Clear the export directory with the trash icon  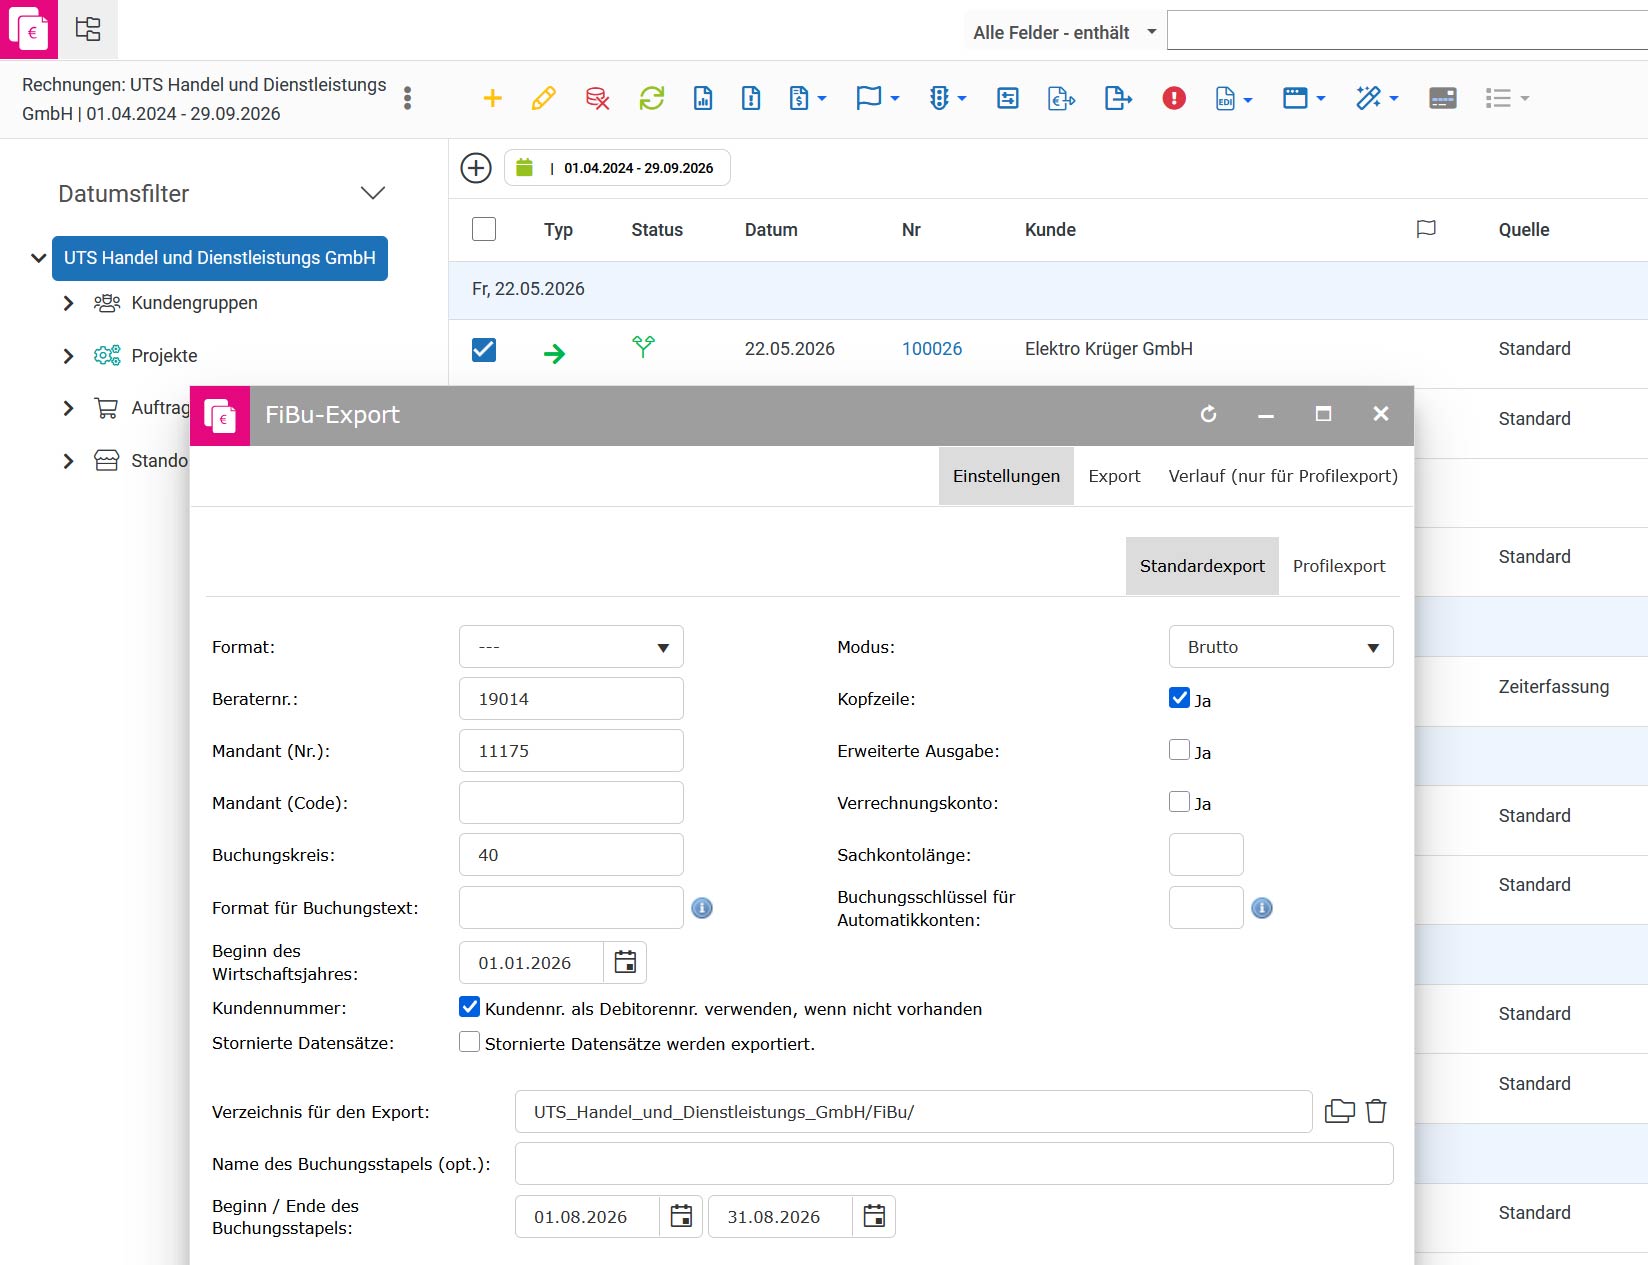1376,1111
